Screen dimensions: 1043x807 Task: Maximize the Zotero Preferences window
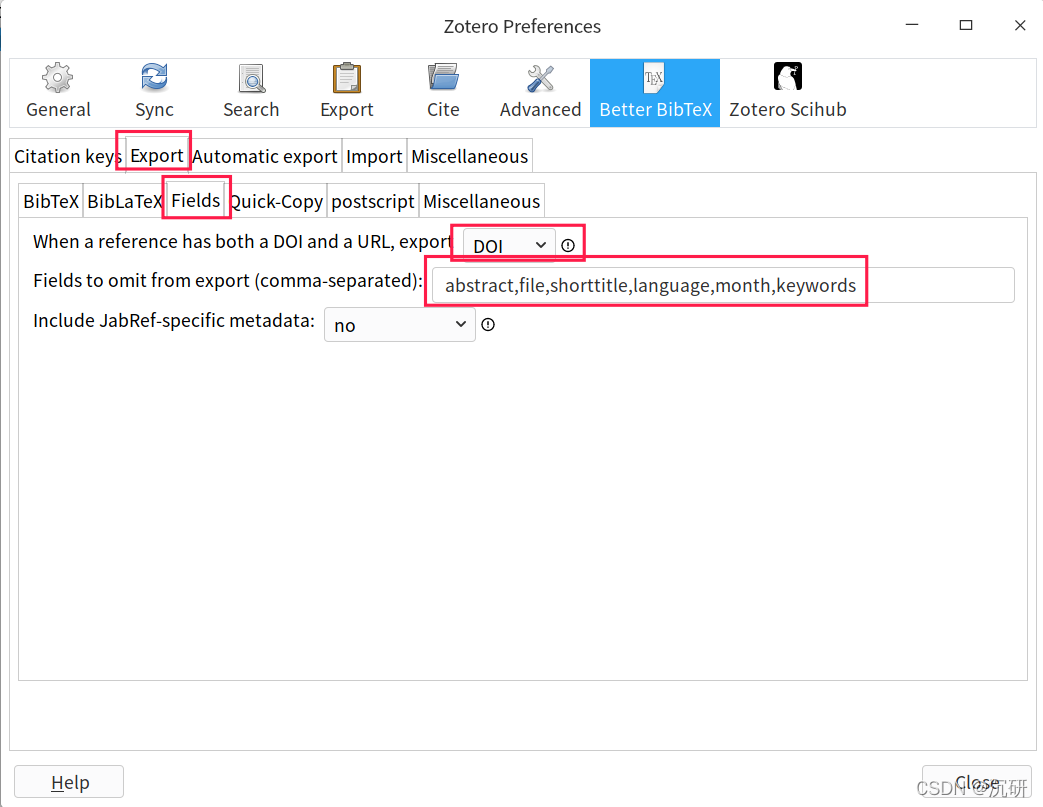tap(966, 25)
